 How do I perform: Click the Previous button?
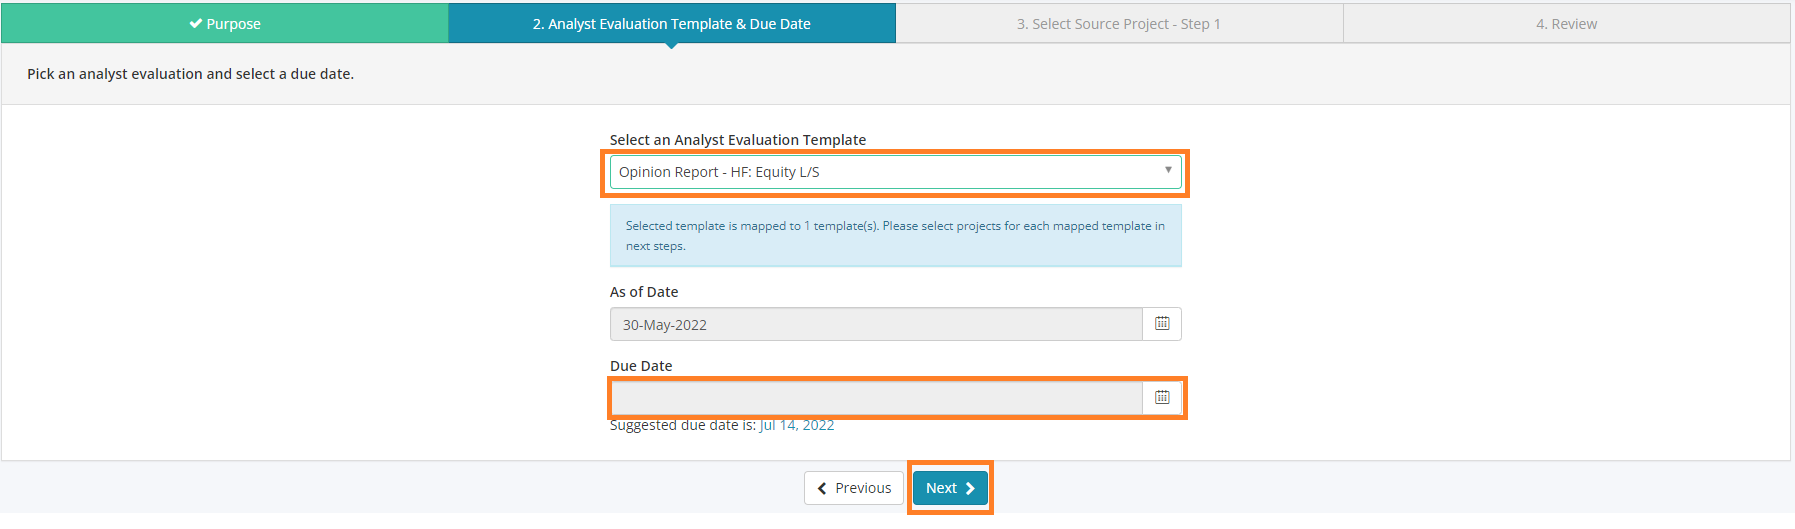point(854,488)
